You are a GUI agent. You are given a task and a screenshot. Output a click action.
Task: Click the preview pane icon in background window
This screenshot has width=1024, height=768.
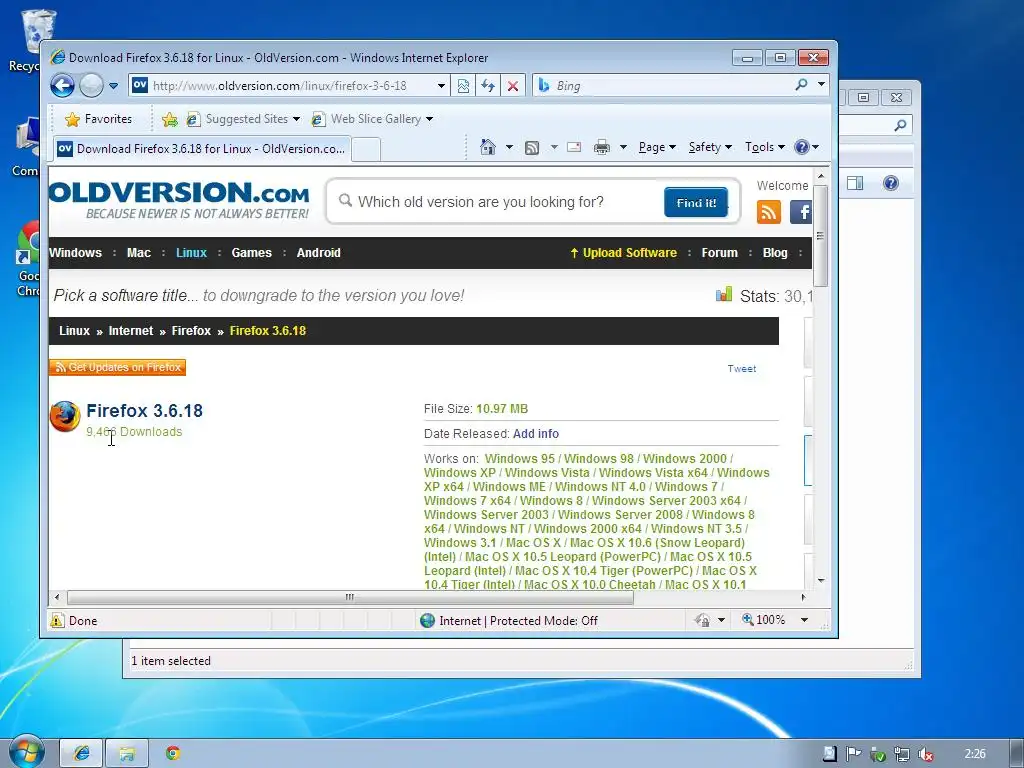(855, 183)
